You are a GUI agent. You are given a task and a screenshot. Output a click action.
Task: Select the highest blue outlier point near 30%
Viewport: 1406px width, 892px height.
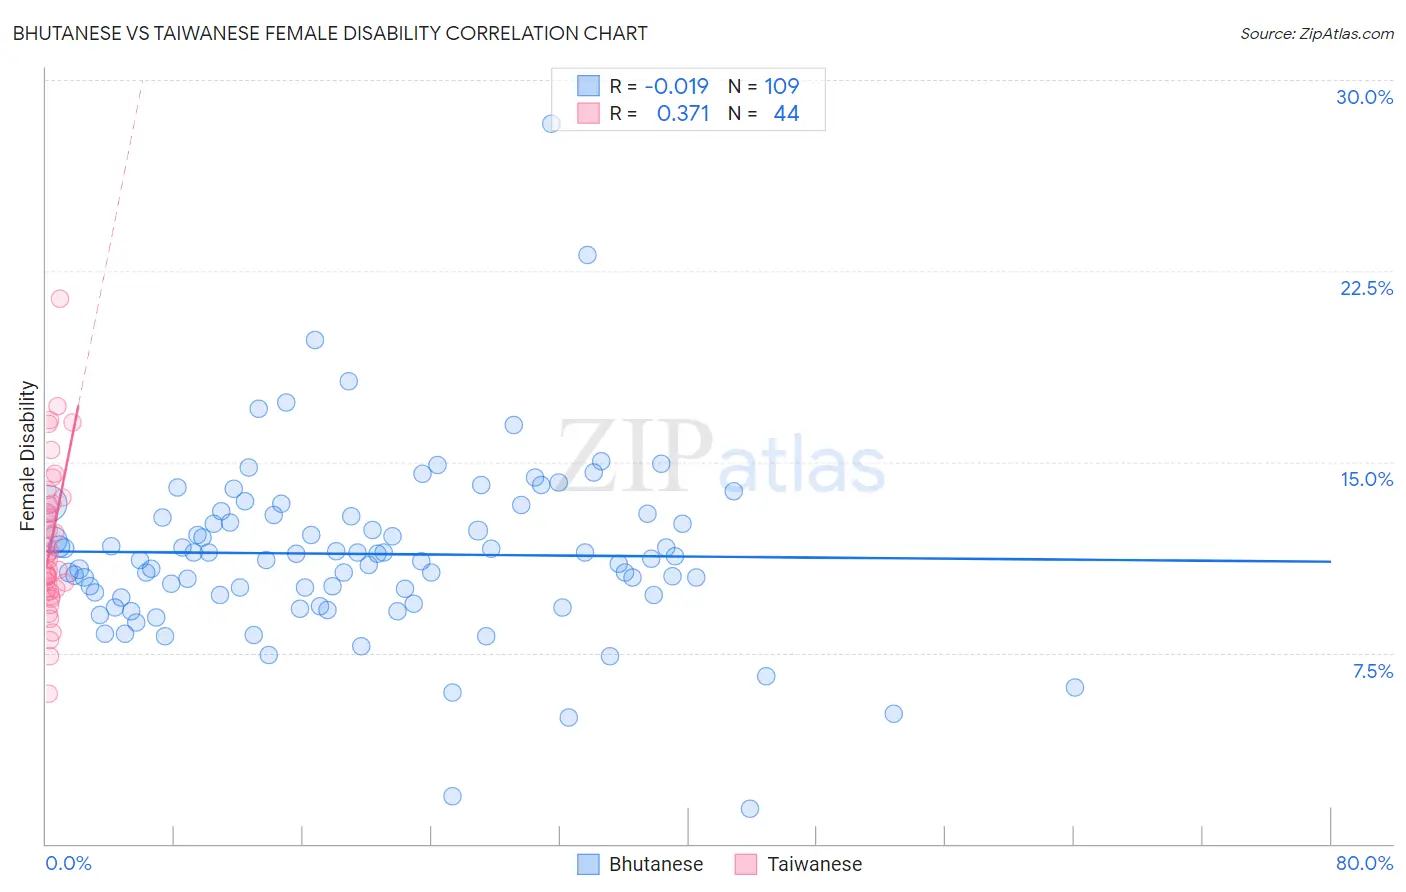pyautogui.click(x=551, y=124)
